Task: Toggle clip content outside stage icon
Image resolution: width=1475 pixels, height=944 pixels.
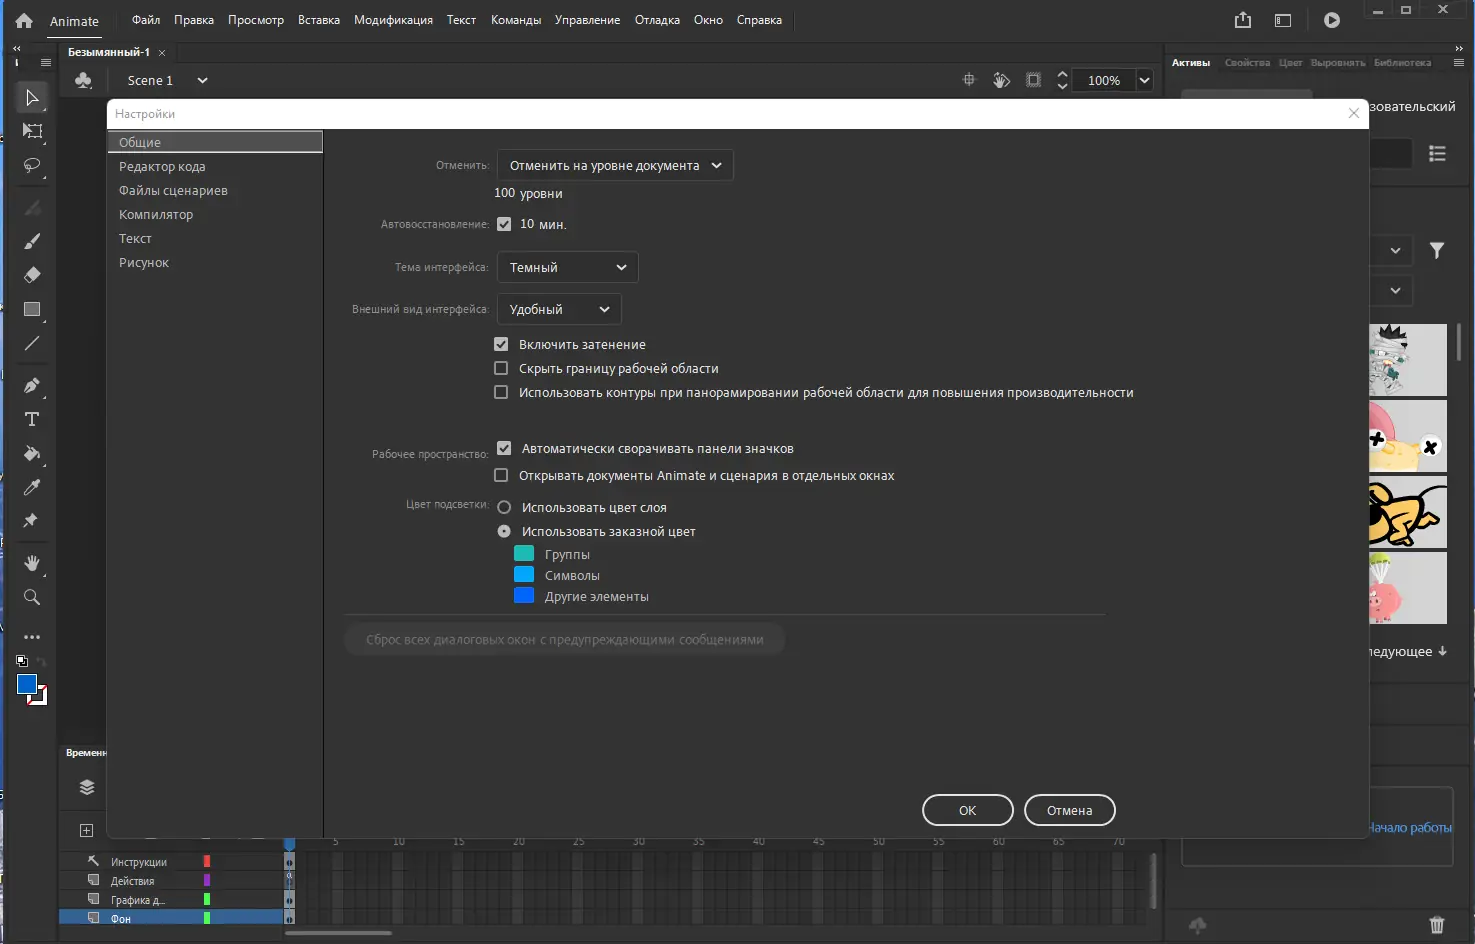Action: 1034,80
